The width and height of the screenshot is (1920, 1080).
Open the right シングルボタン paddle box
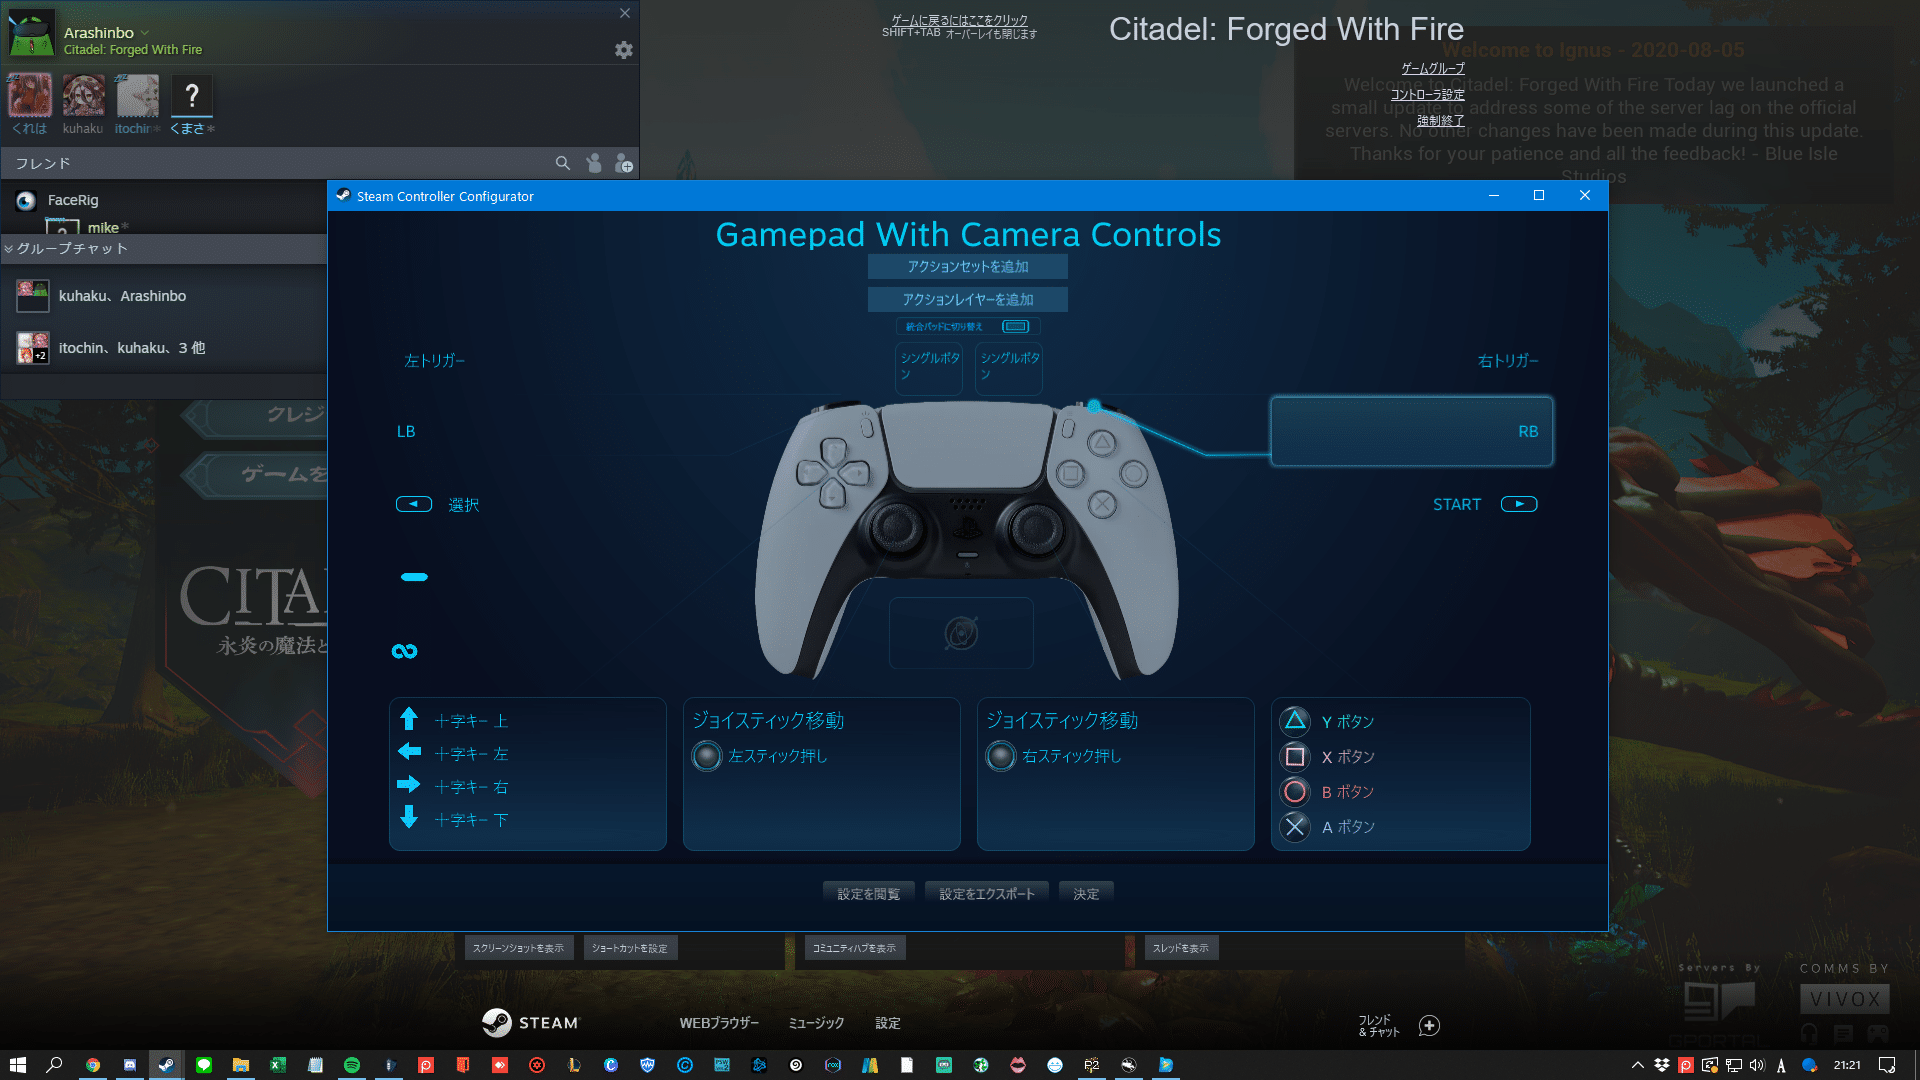pos(1009,367)
